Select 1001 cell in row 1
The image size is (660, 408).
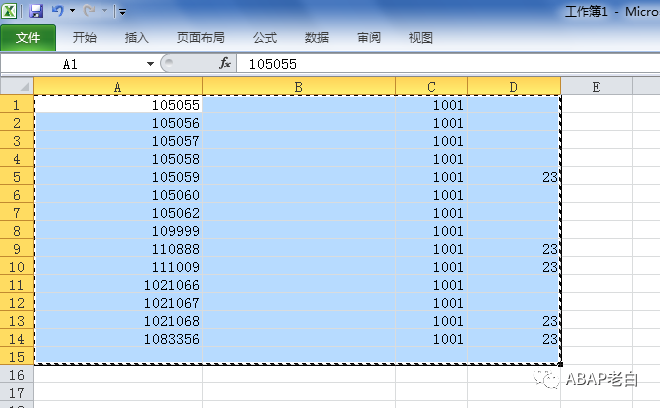click(x=431, y=104)
